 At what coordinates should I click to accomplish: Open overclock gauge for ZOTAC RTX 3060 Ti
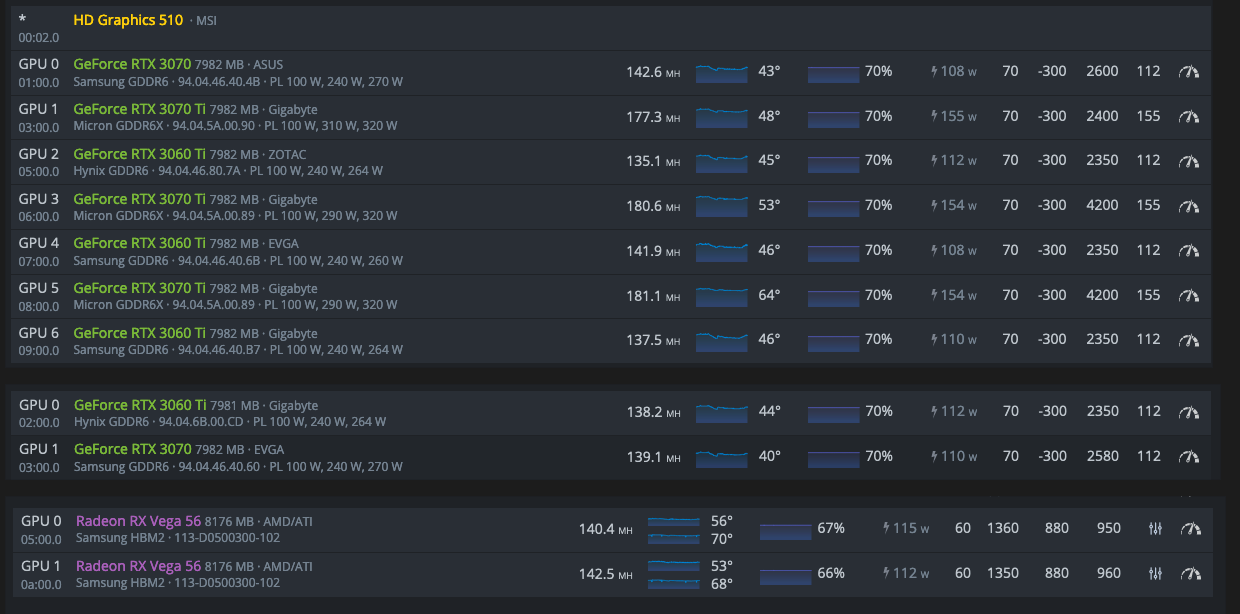tap(1188, 161)
